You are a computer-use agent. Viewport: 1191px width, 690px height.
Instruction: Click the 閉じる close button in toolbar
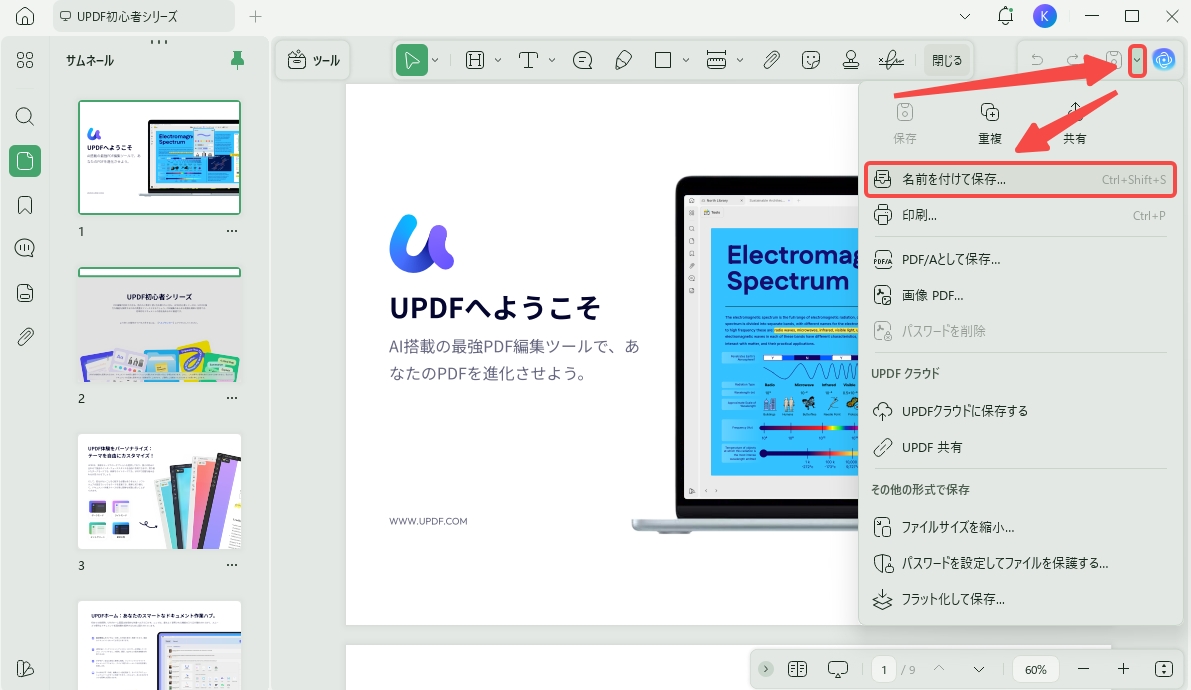[946, 60]
